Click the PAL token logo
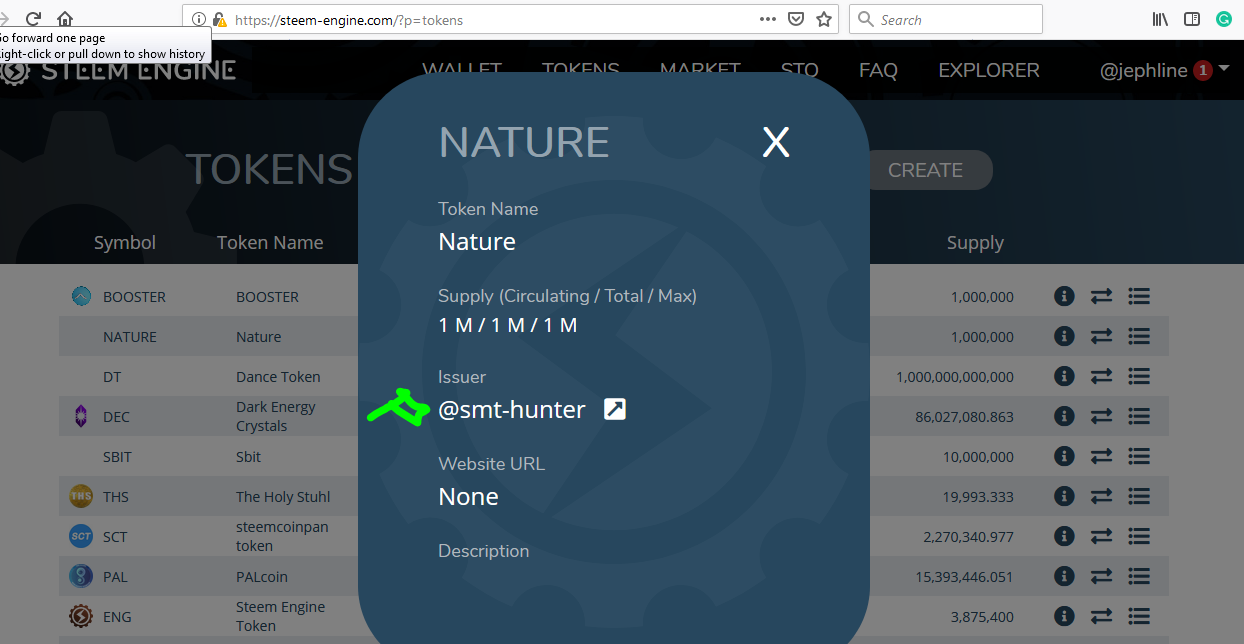Image resolution: width=1244 pixels, height=644 pixels. click(81, 576)
